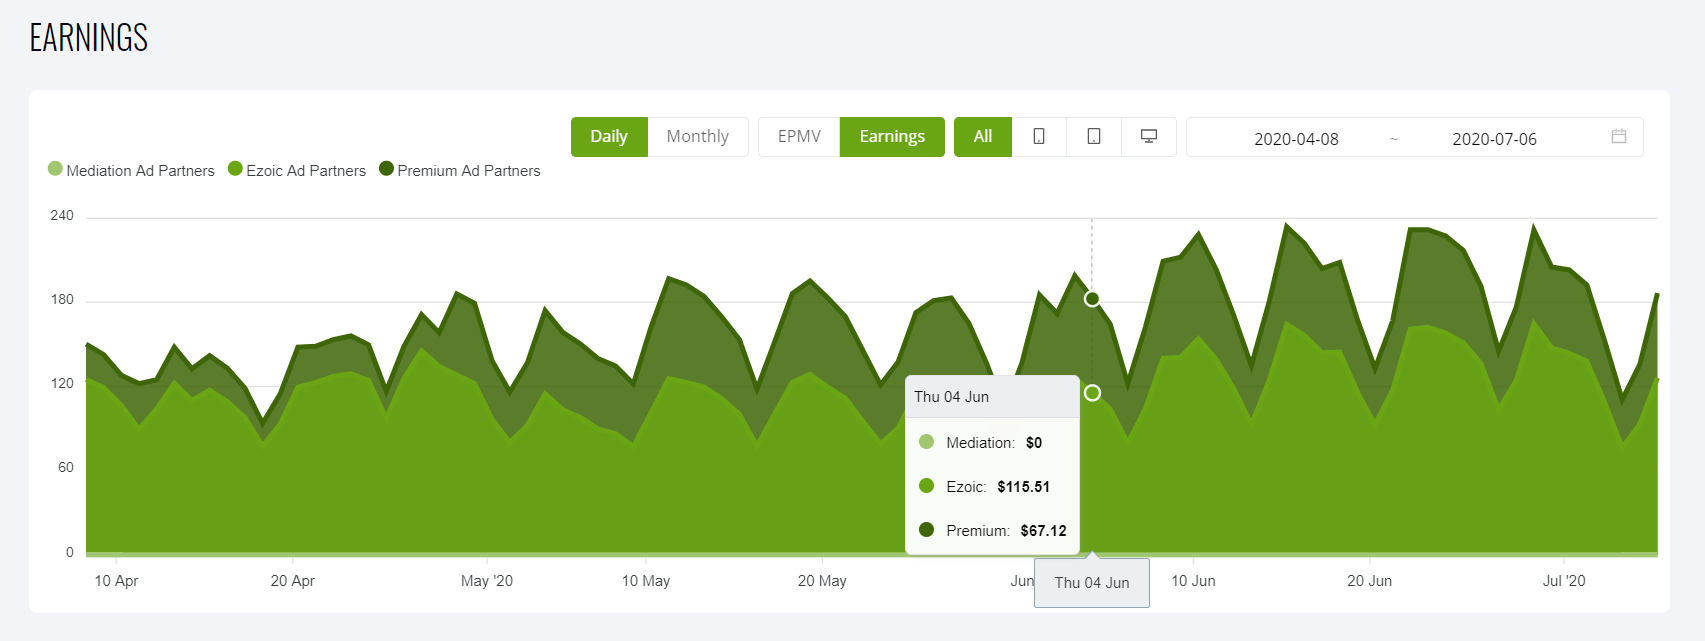Click the Ezoic Ad Partners legend dot
Screen dimensions: 1705x641
pyautogui.click(x=235, y=169)
